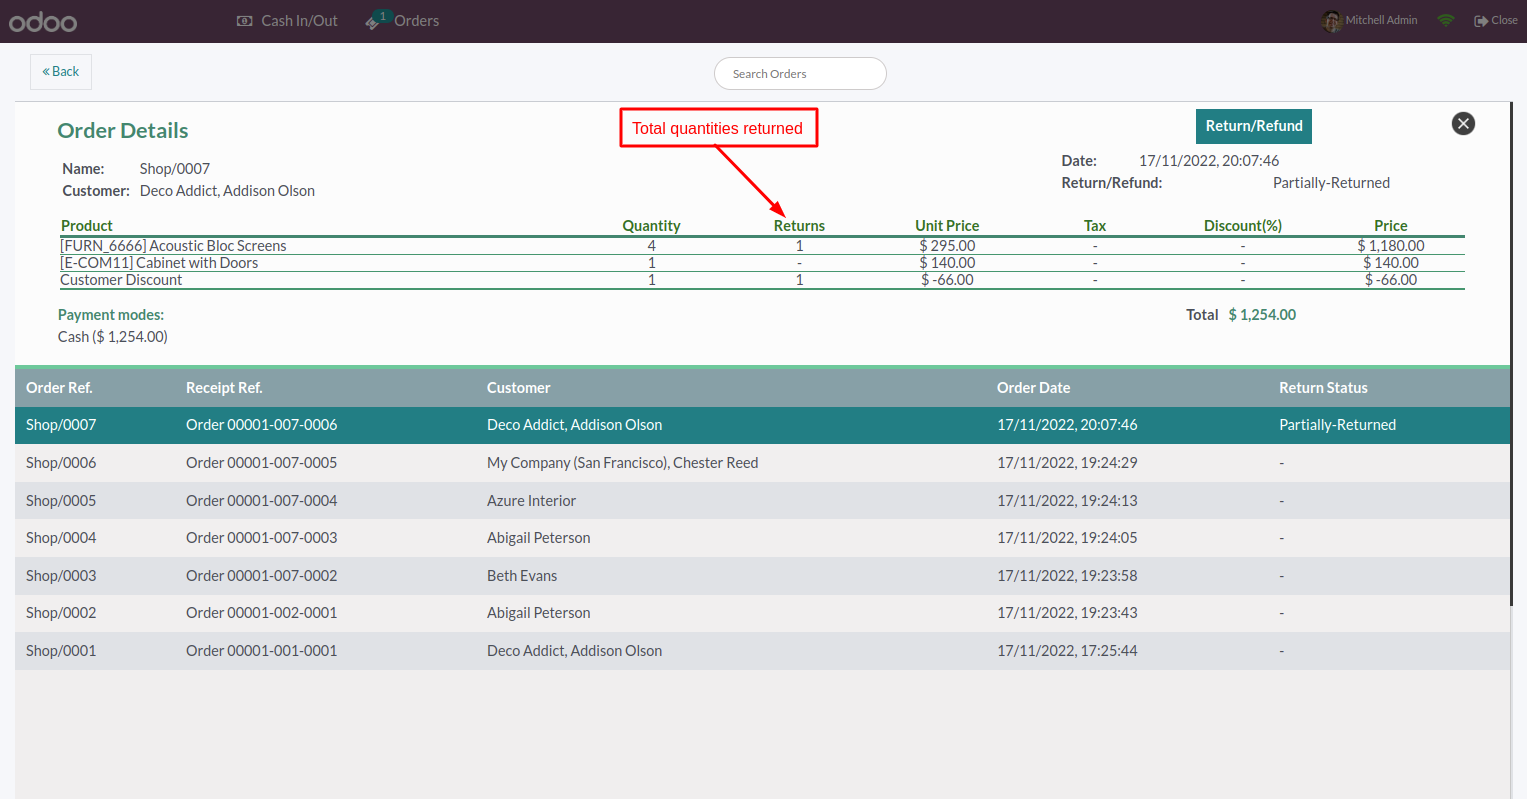Screen dimensions: 1527x799
Task: Click the Order Details heading
Action: [x=123, y=131]
